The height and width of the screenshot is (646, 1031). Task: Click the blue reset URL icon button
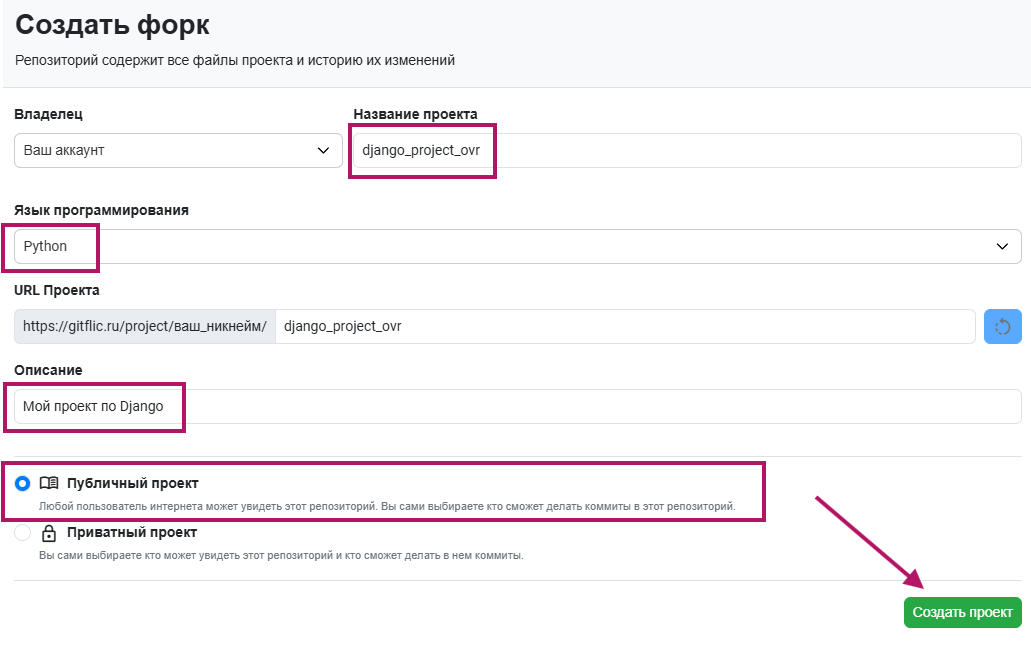(1003, 327)
